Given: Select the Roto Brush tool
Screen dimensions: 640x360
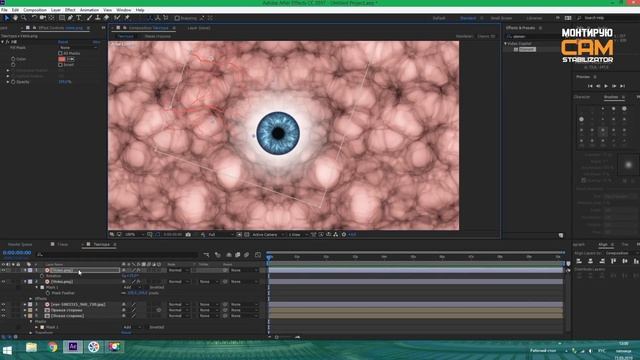Looking at the screenshot, I should [117, 18].
